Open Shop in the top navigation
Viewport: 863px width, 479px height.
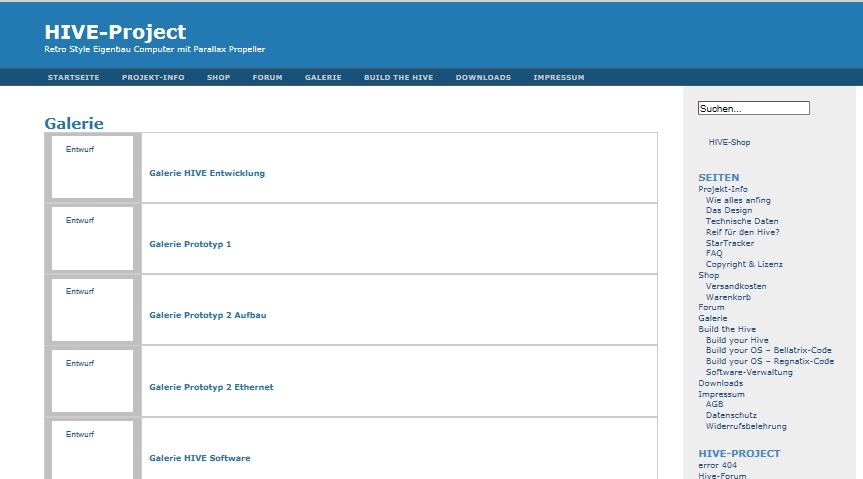[x=218, y=77]
